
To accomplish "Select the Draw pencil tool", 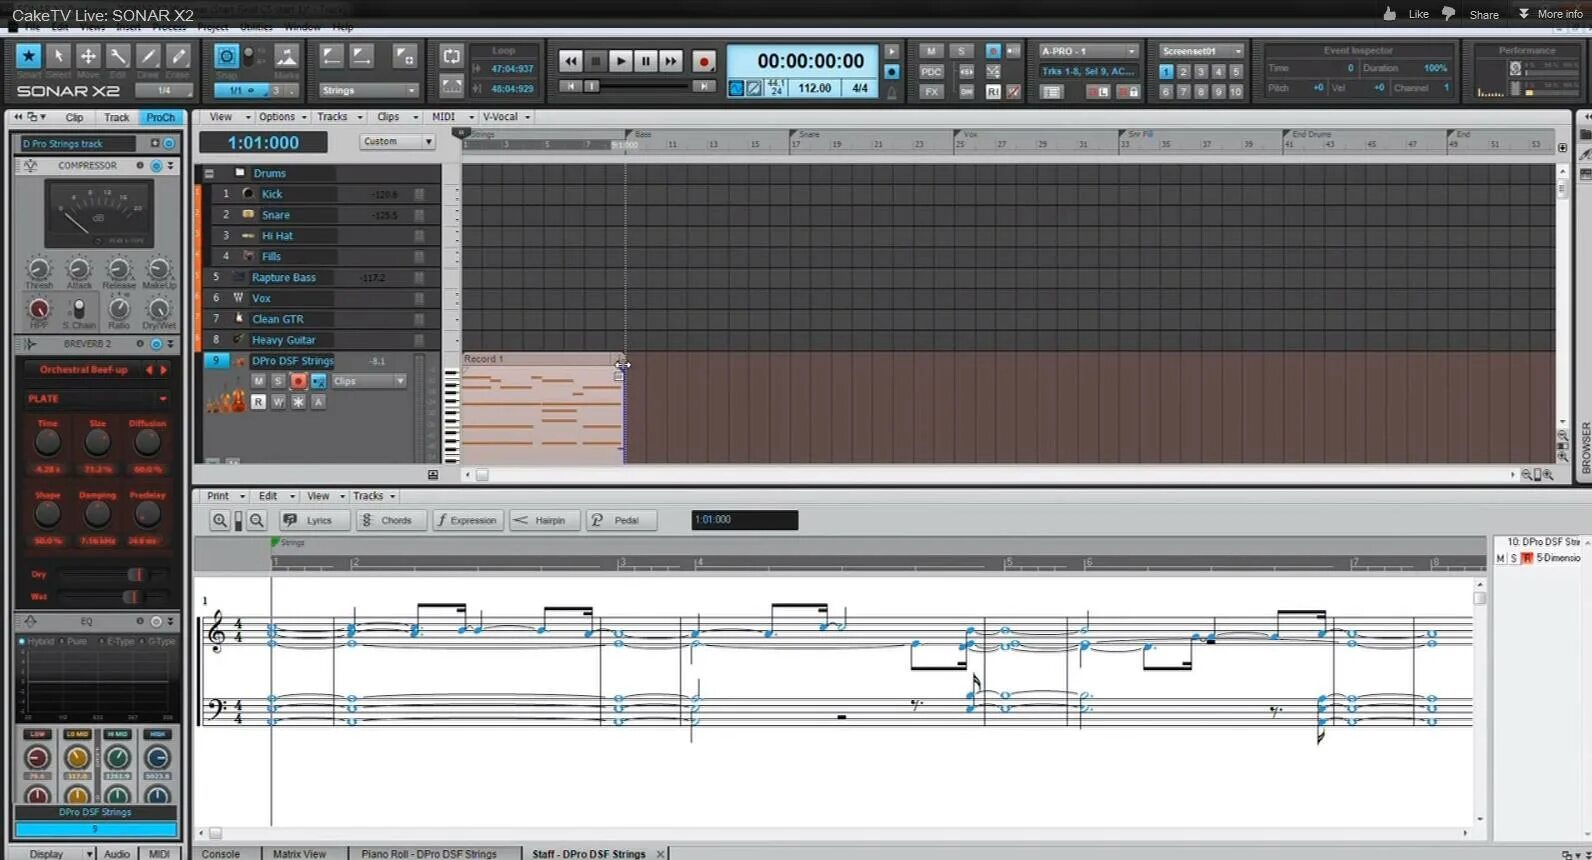I will point(148,57).
